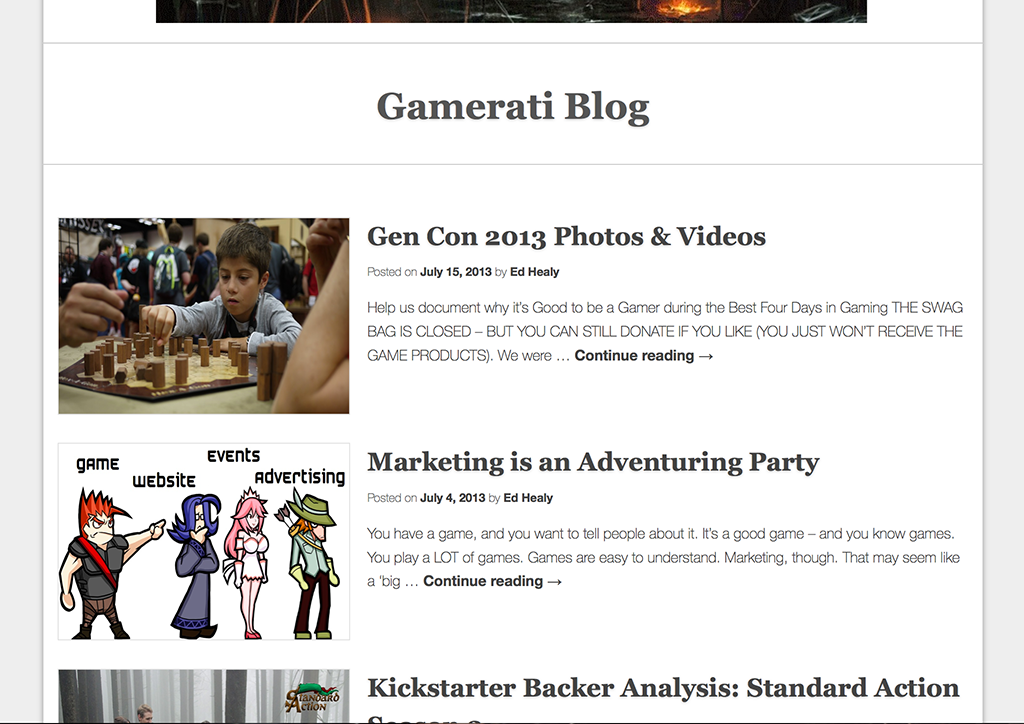Open the Gen Con 2013 Photos & Videos post title
Image resolution: width=1024 pixels, height=724 pixels.
[x=566, y=236]
